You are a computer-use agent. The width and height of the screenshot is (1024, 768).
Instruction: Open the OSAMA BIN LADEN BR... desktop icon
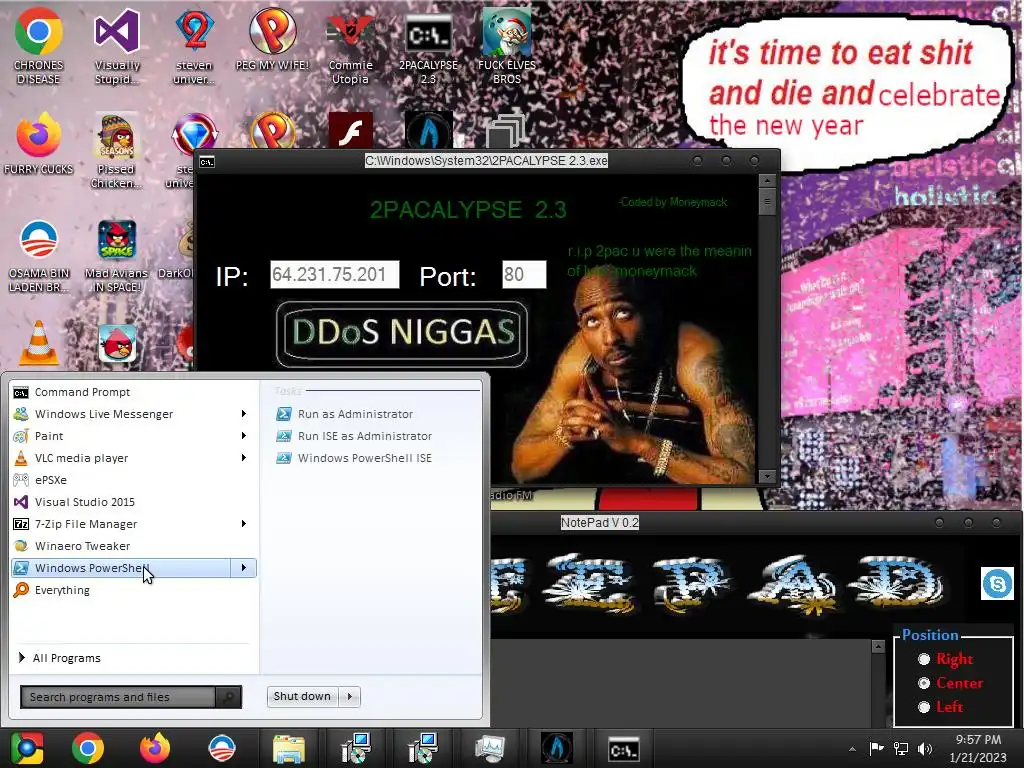(x=39, y=255)
